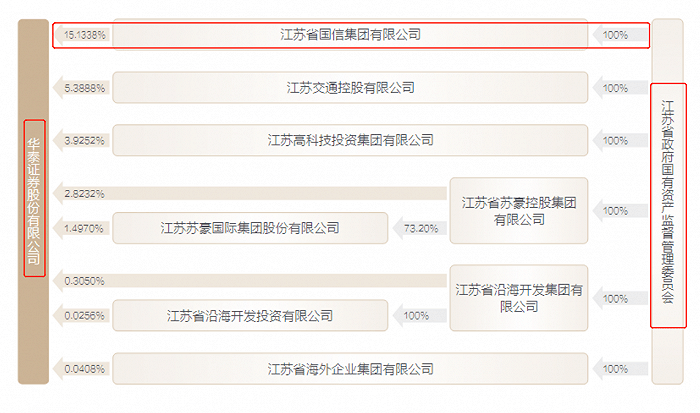
Task: Select the 江苏省海外企业集团有限公司 box
Action: 350,369
